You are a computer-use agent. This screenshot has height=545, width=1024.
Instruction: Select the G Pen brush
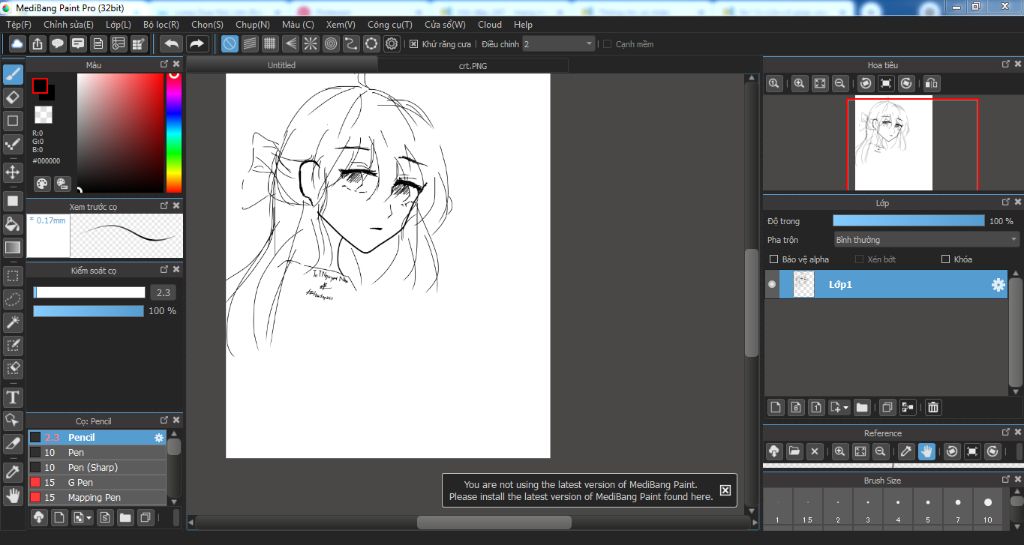97,482
